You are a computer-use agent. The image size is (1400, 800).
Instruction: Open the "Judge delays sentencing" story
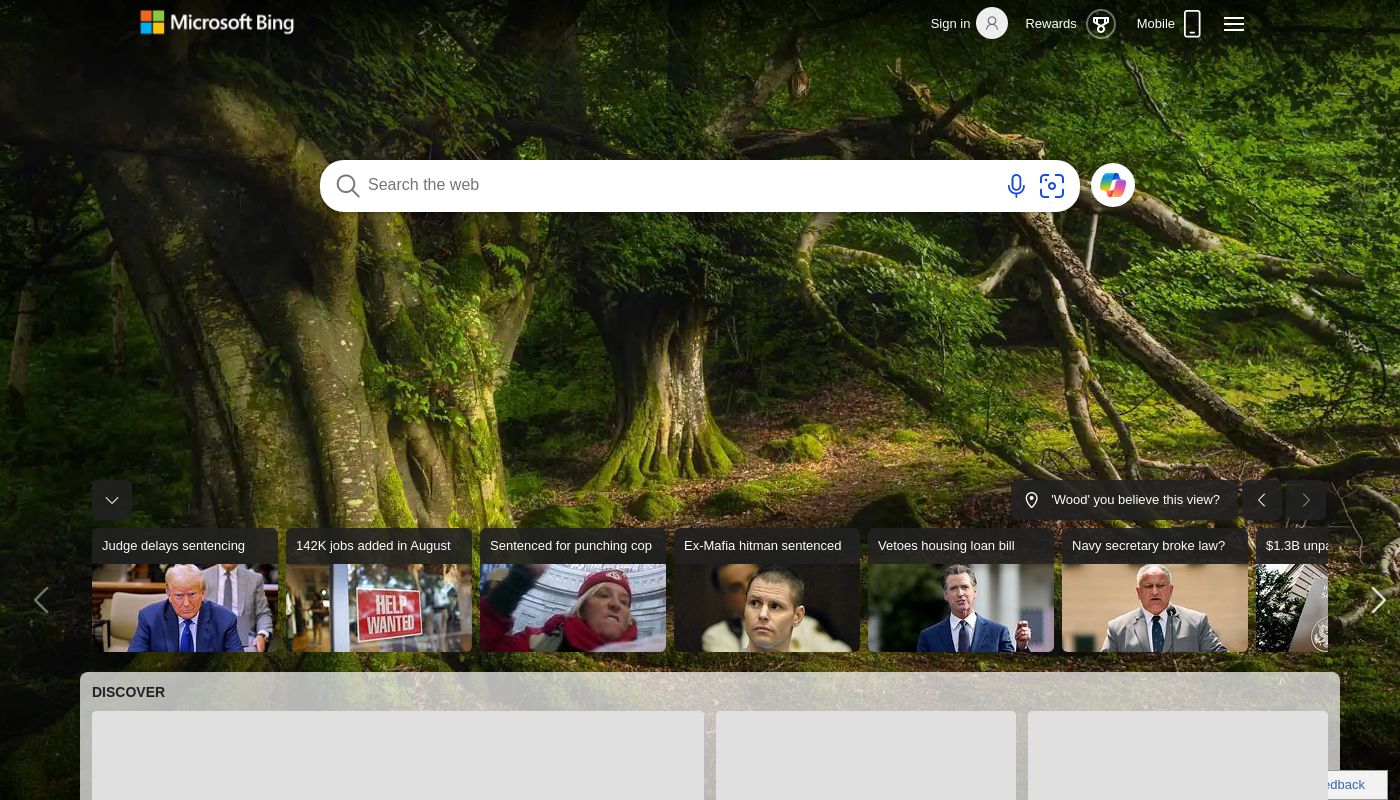click(185, 590)
